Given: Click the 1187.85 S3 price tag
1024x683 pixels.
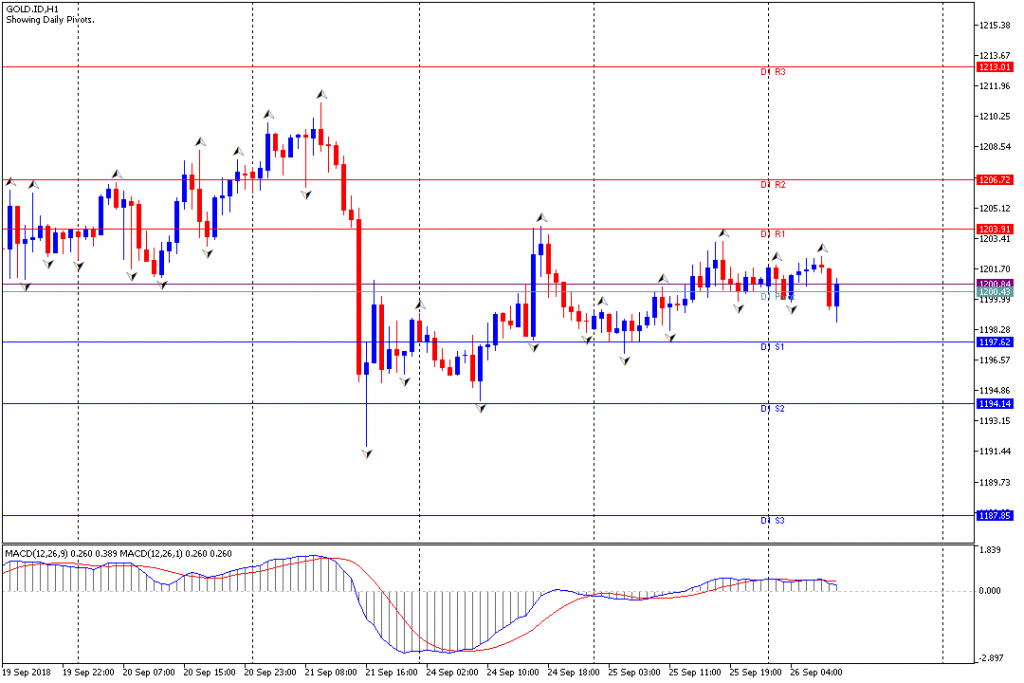Looking at the screenshot, I should (x=994, y=516).
